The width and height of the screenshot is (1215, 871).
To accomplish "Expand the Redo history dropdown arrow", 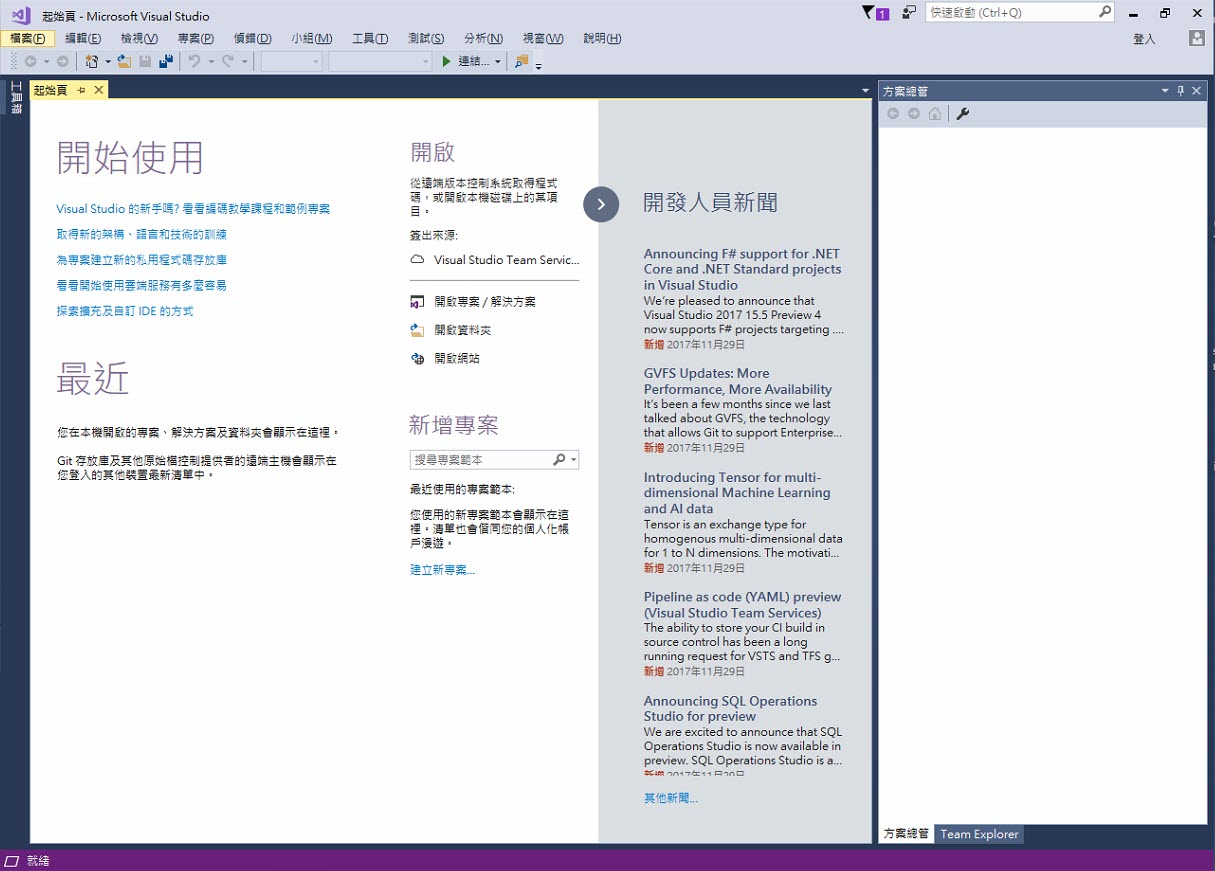I will (x=244, y=62).
